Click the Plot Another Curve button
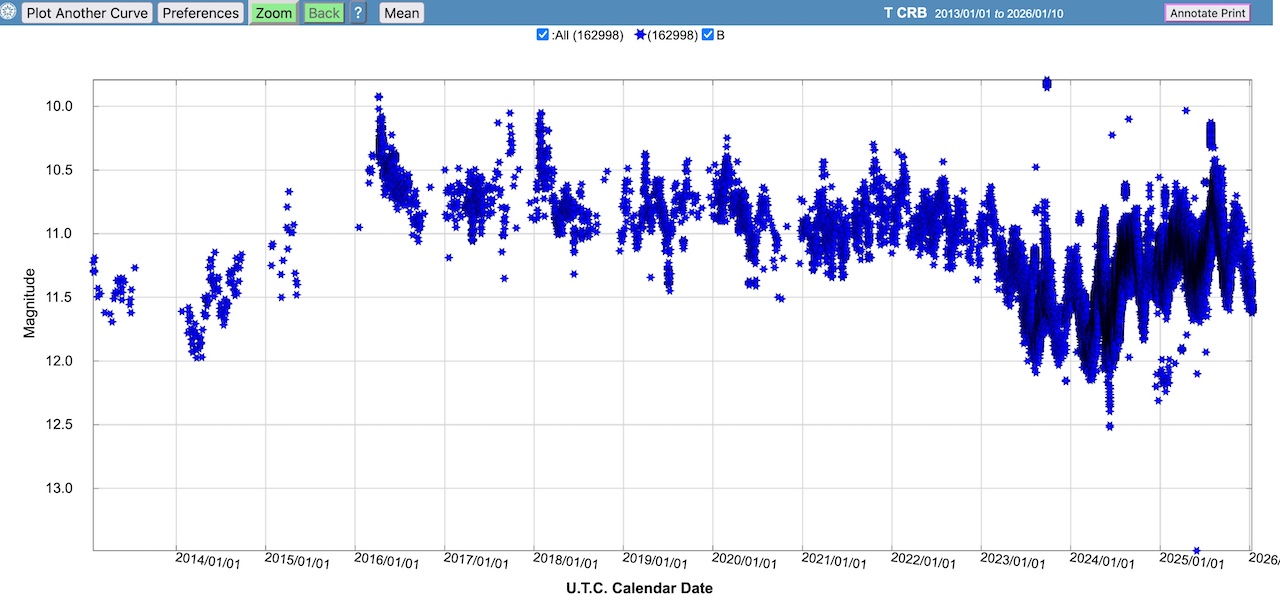The image size is (1280, 610). coord(87,13)
